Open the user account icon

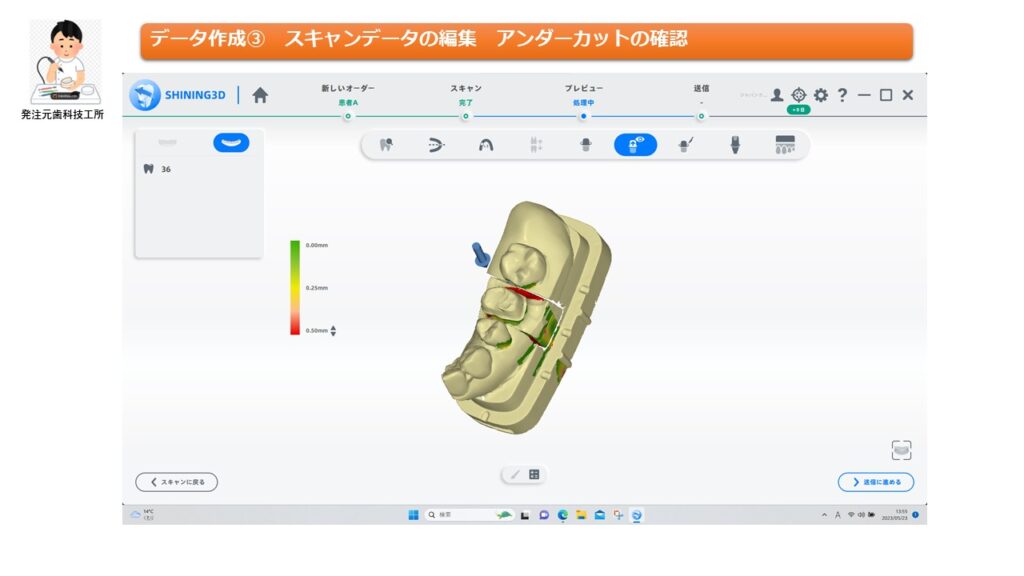[777, 95]
